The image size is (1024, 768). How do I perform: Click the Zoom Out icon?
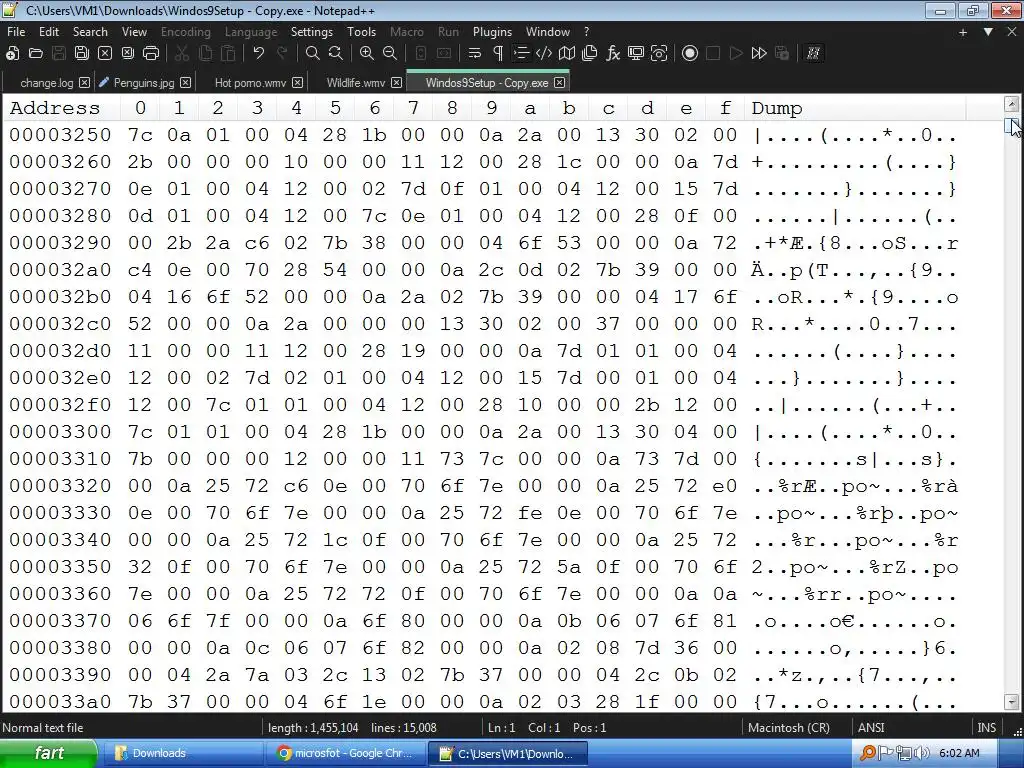coord(390,54)
